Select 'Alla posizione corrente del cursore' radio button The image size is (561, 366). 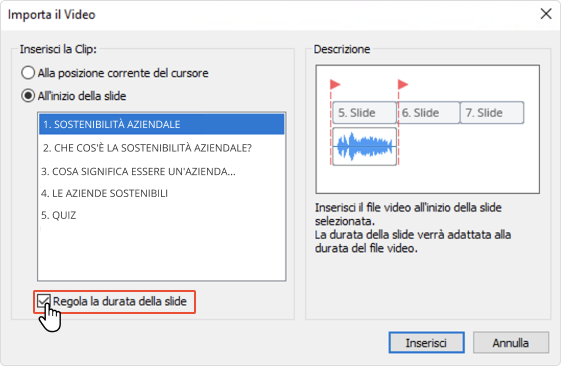click(28, 73)
